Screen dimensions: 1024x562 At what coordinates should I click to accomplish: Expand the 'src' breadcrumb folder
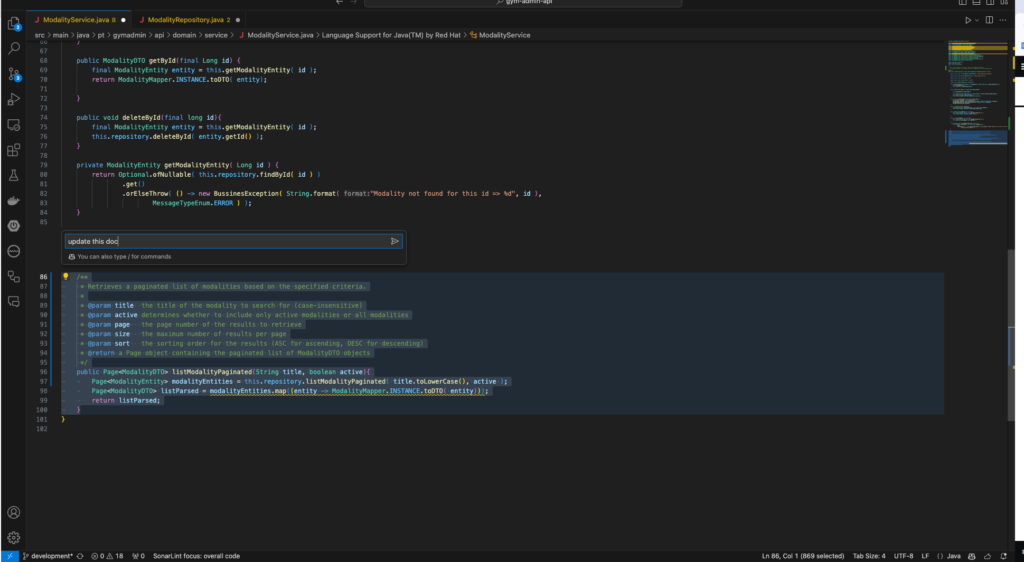tap(40, 35)
